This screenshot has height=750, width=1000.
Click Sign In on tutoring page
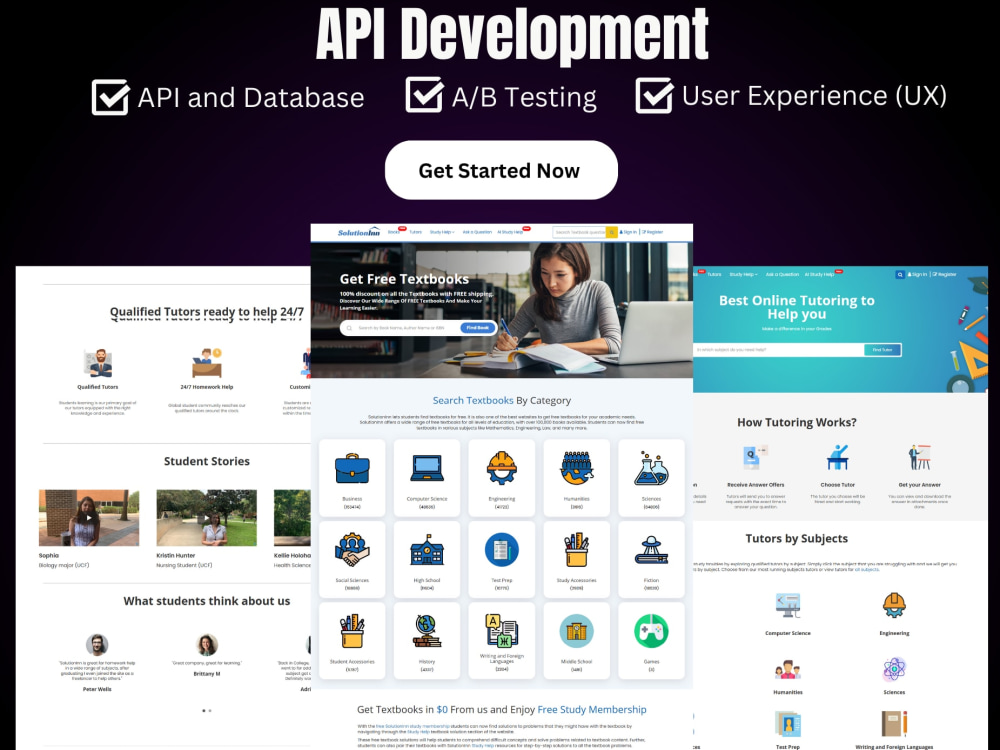(917, 274)
